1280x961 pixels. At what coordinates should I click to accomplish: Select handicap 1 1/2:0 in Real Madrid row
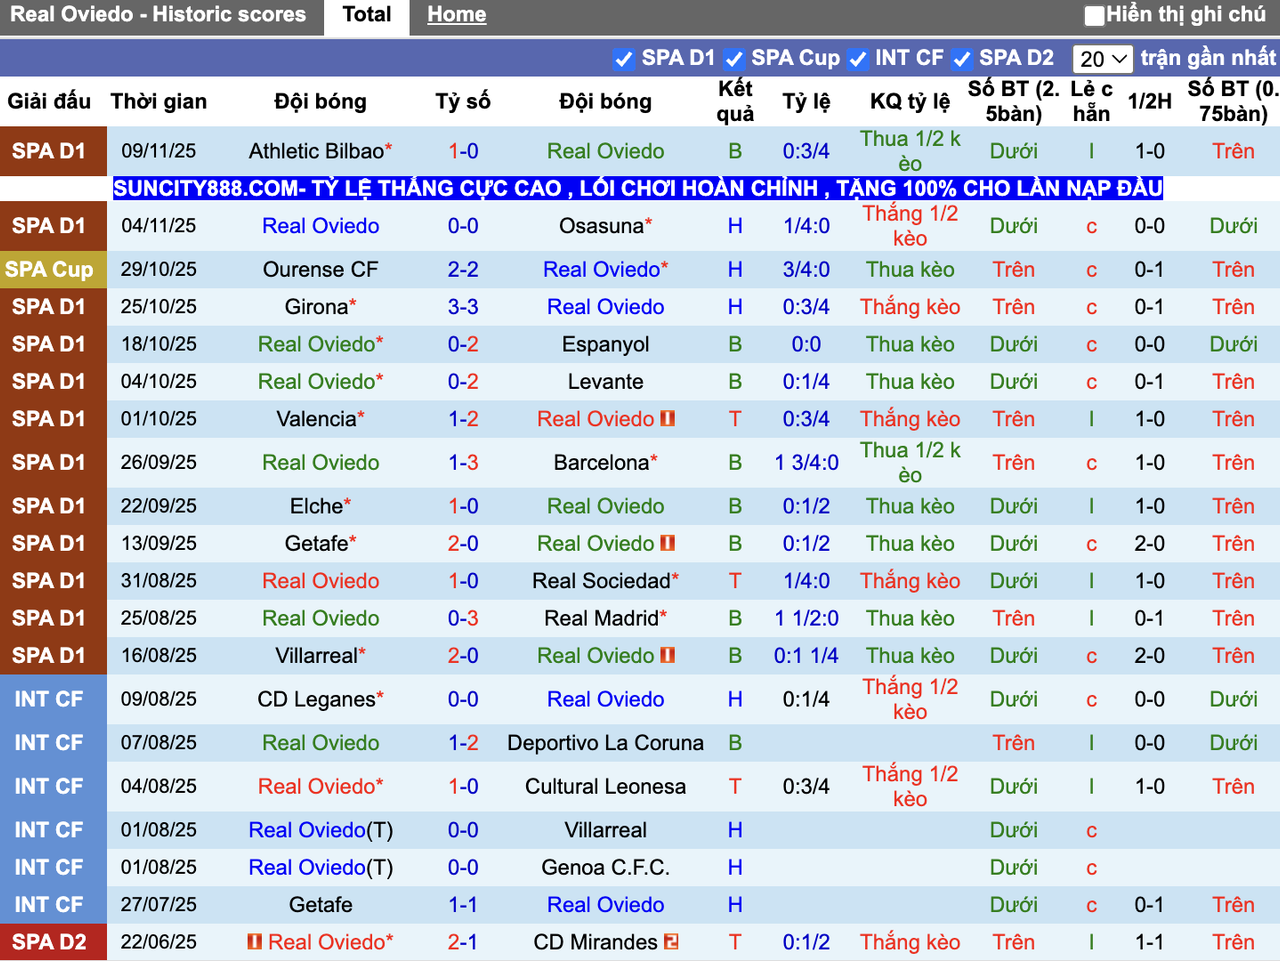coord(806,618)
